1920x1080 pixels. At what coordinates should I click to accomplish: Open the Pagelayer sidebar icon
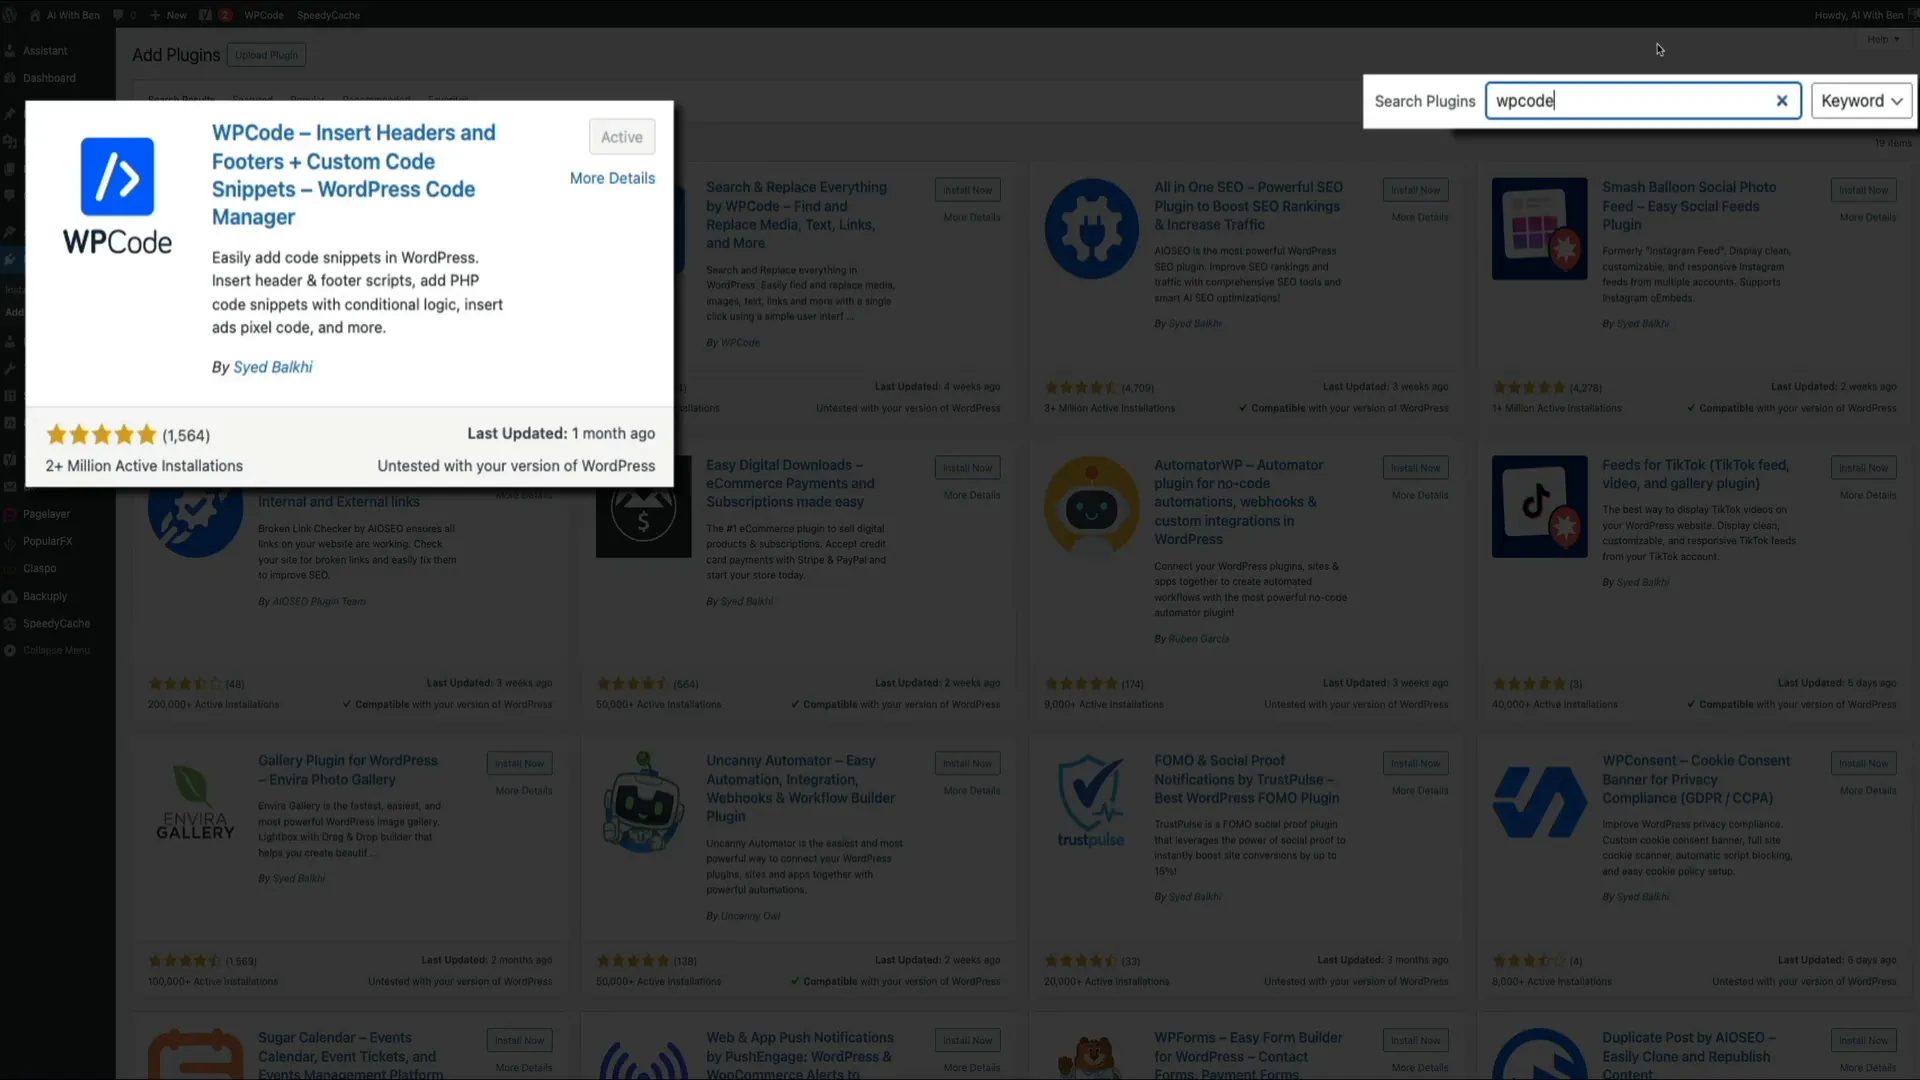point(10,514)
